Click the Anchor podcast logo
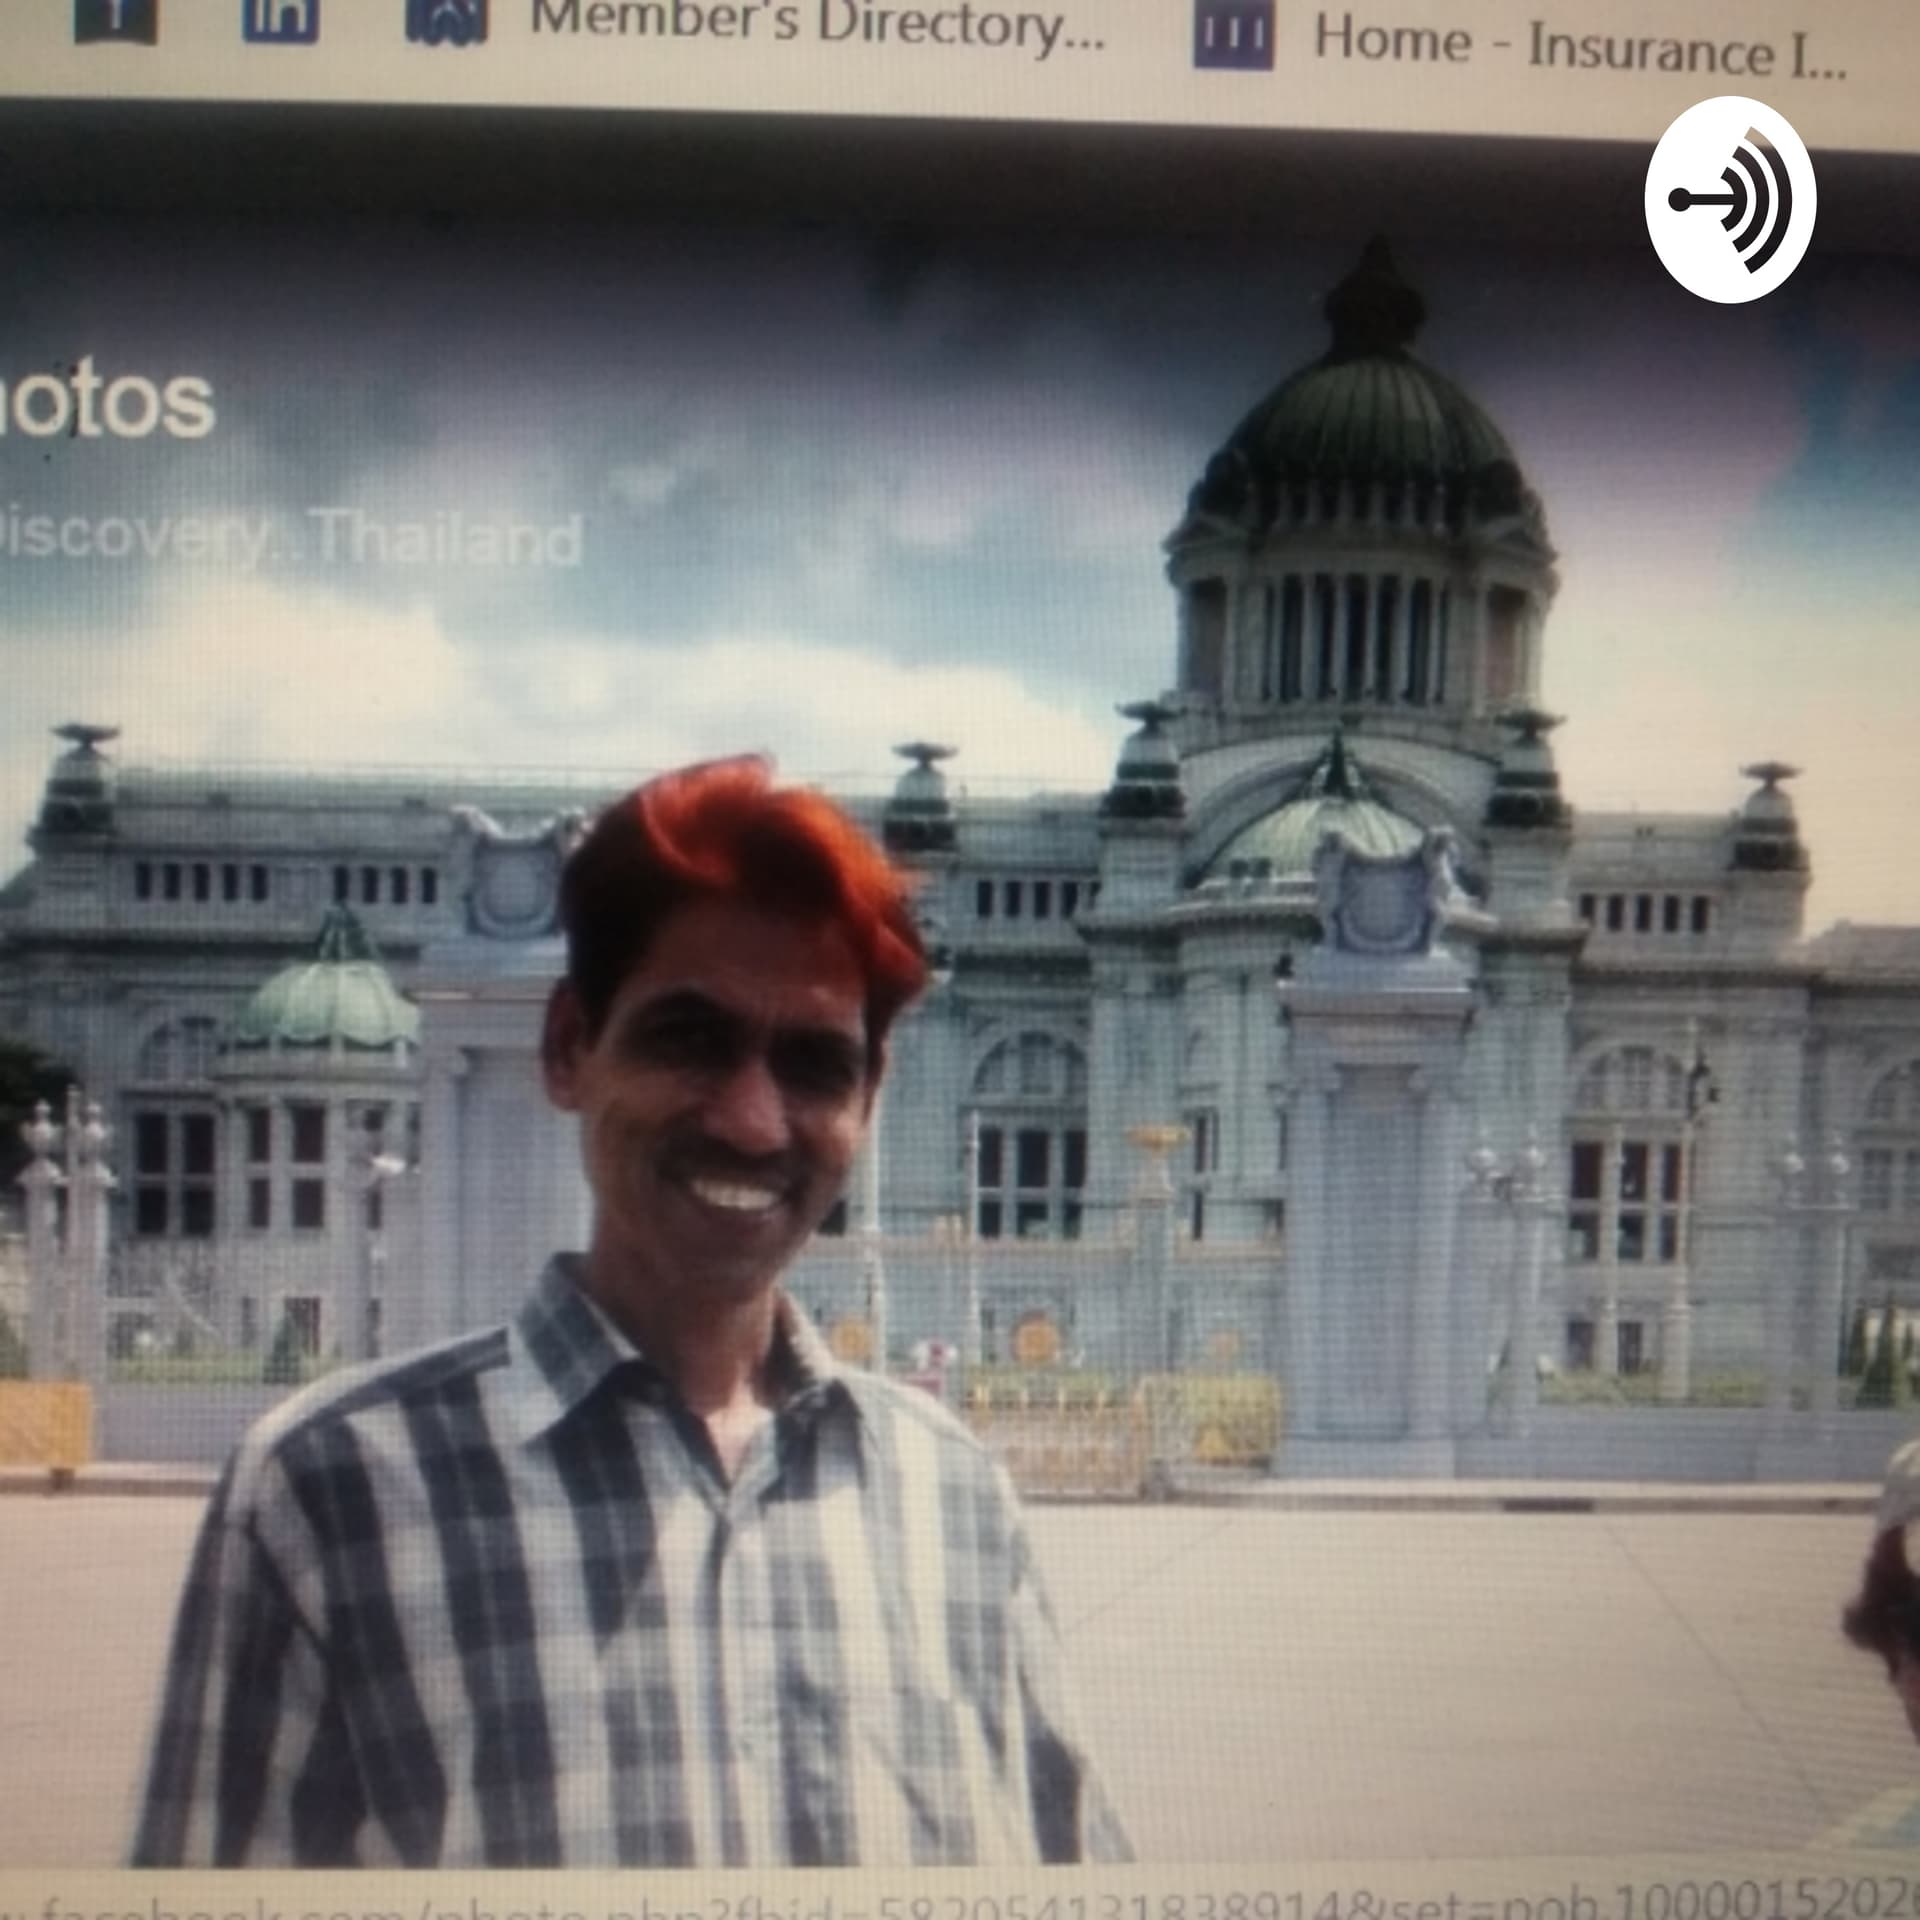1920x1920 pixels. coord(1730,199)
